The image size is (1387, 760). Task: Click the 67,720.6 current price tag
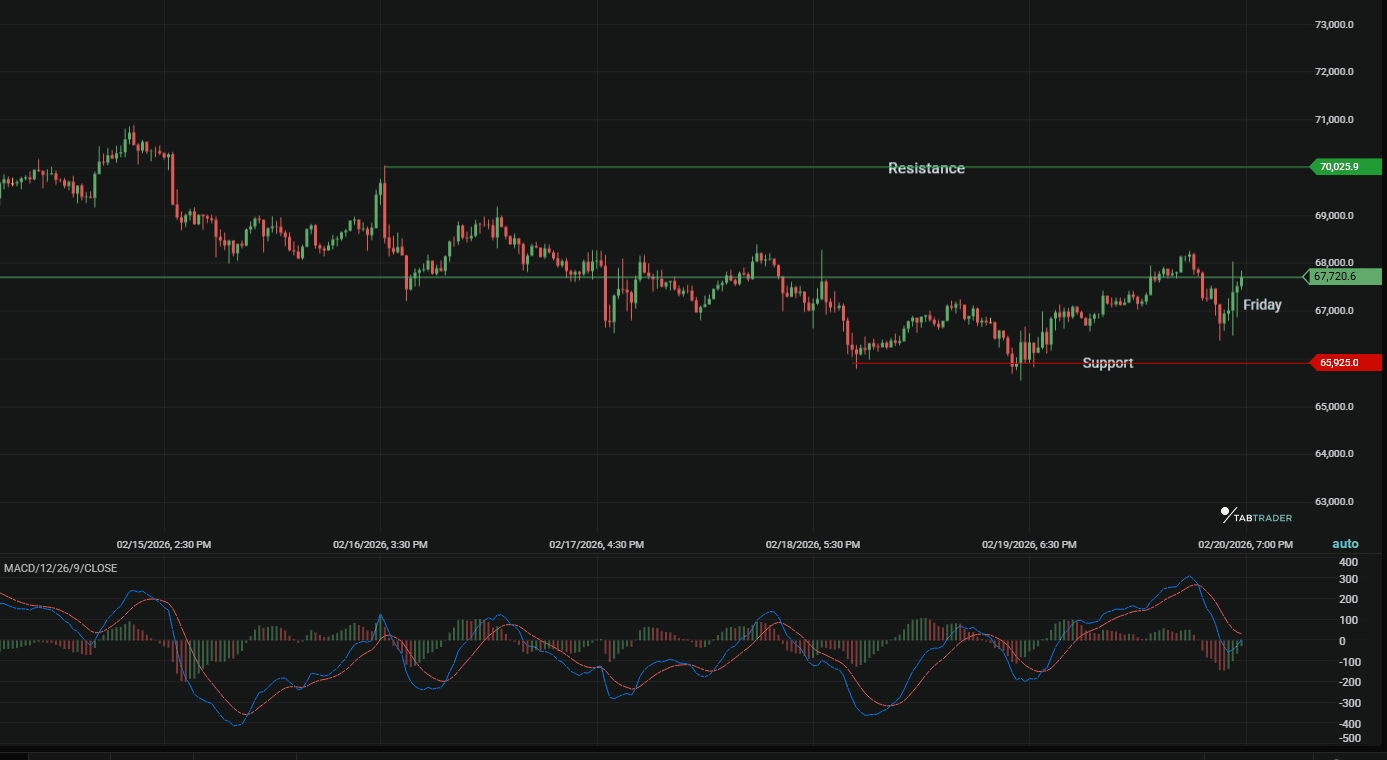point(1342,276)
